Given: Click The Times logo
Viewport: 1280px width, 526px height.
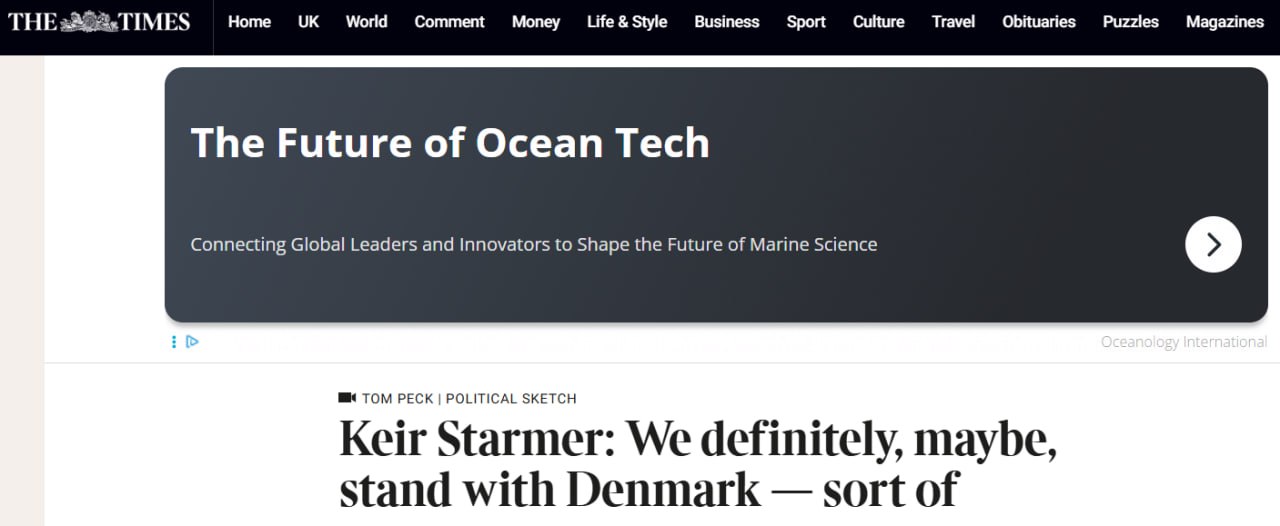Looking at the screenshot, I should [x=99, y=21].
